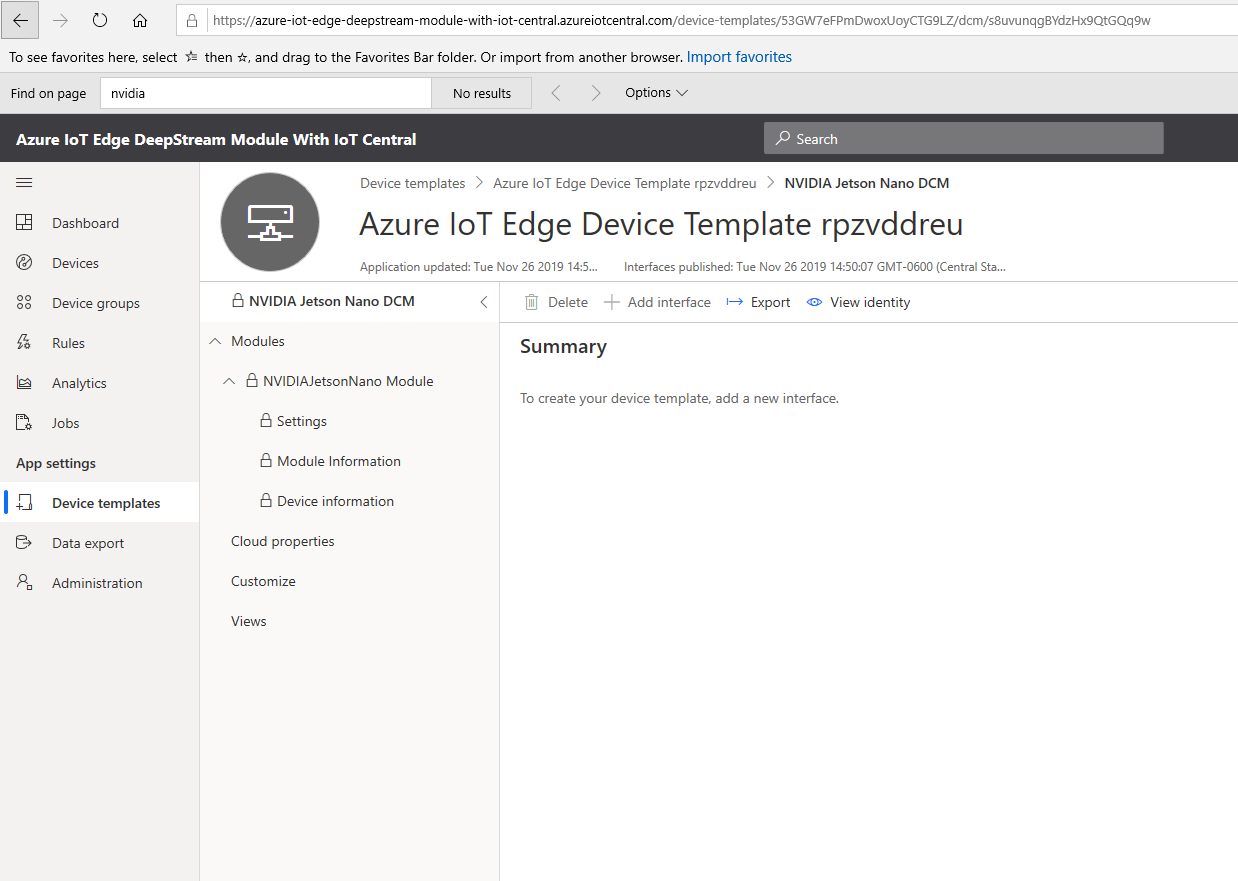Open Cloud properties in the template tree
Viewport: 1238px width, 881px height.
[283, 541]
